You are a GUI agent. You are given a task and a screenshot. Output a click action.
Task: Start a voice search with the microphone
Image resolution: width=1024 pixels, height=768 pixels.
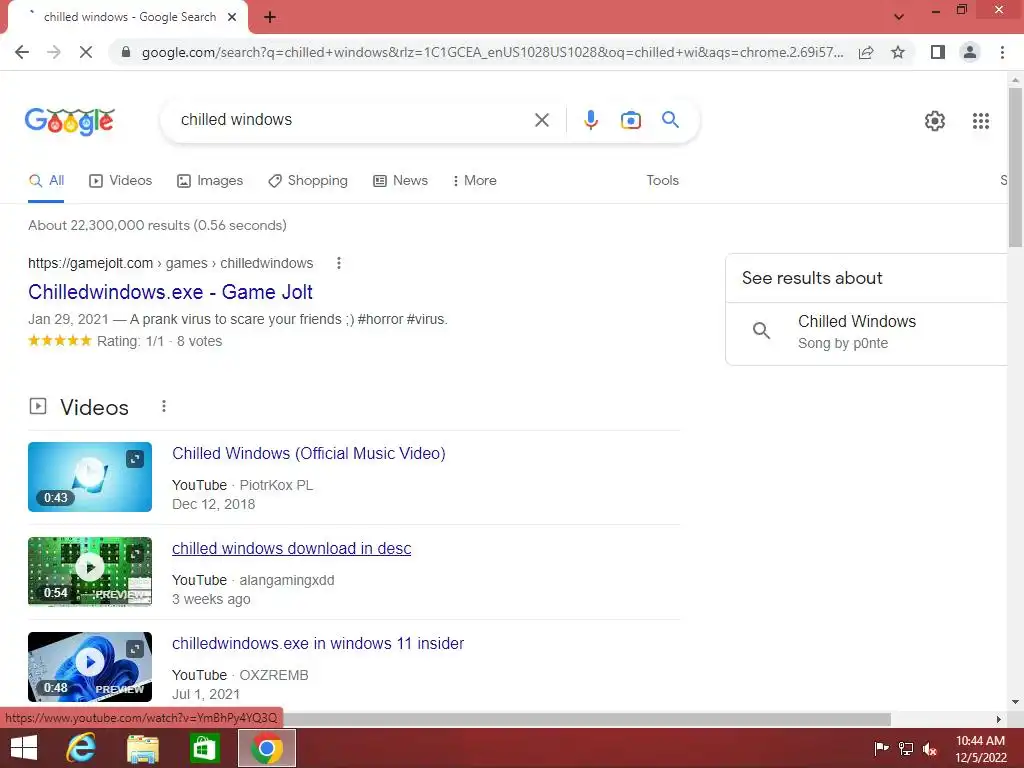(590, 120)
